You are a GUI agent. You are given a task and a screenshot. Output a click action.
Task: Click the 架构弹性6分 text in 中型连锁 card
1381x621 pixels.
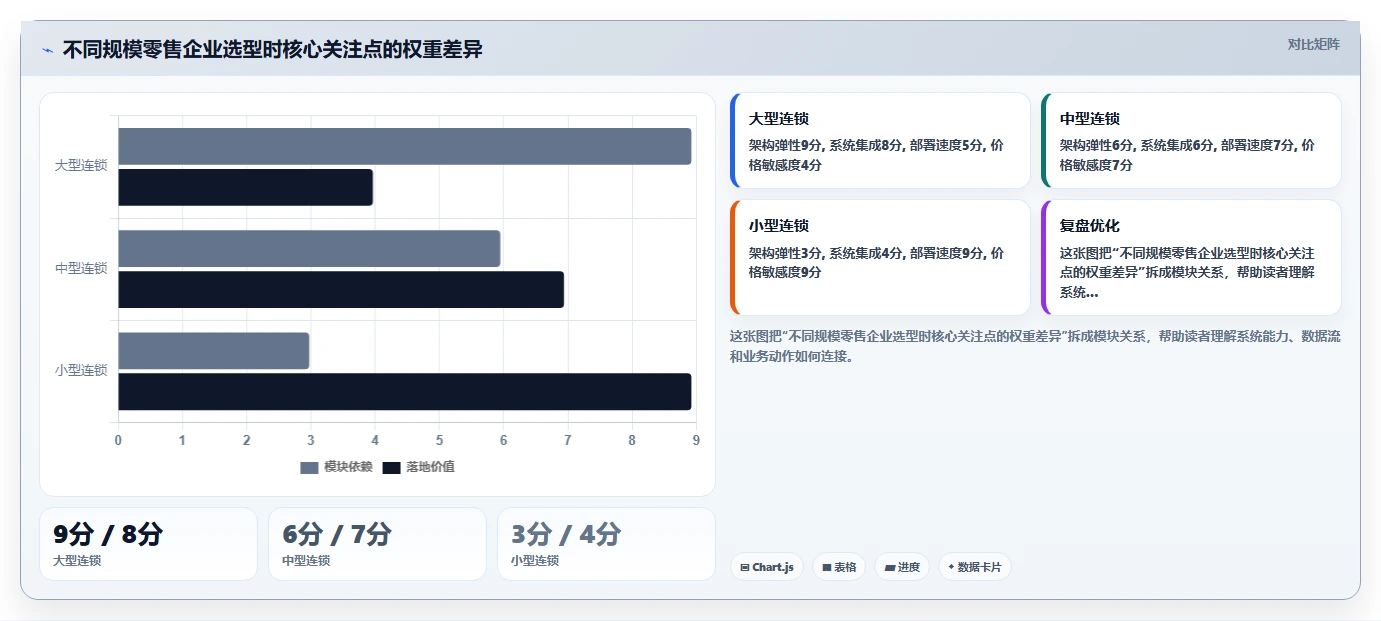pyautogui.click(x=1097, y=145)
